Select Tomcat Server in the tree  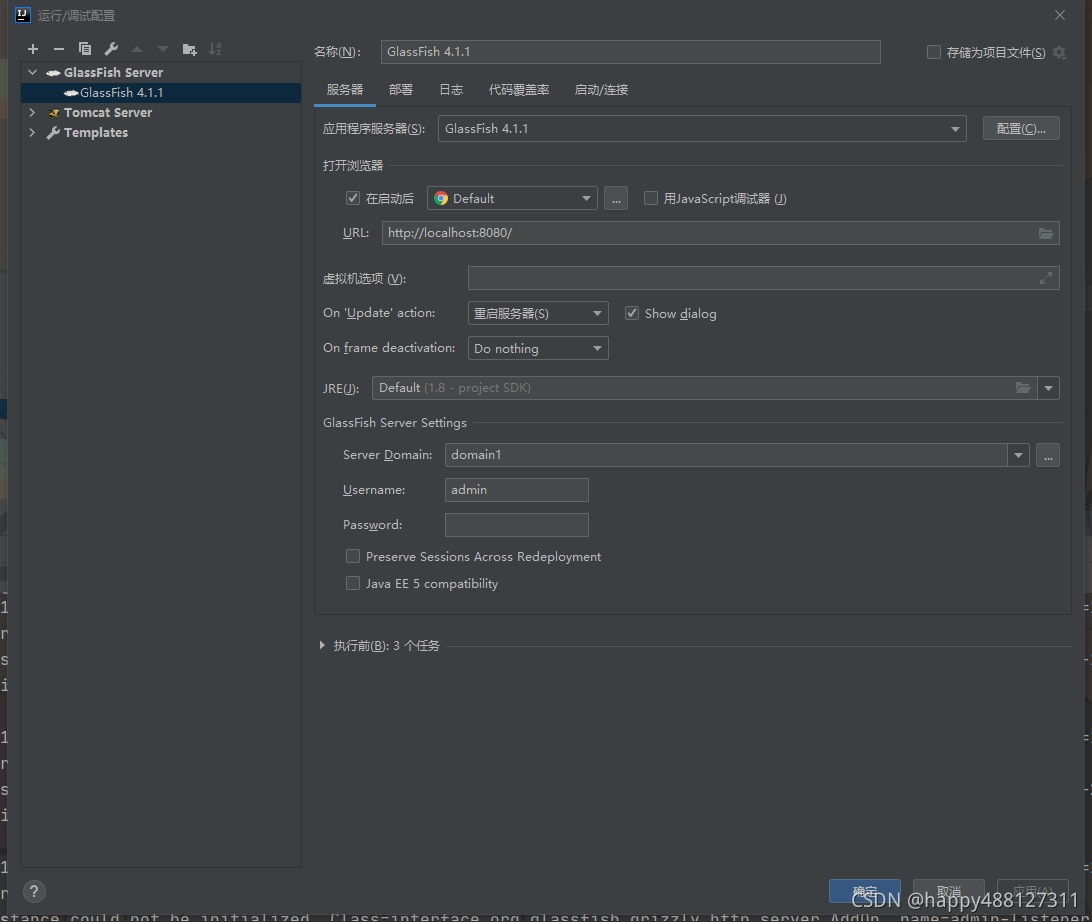coord(108,112)
